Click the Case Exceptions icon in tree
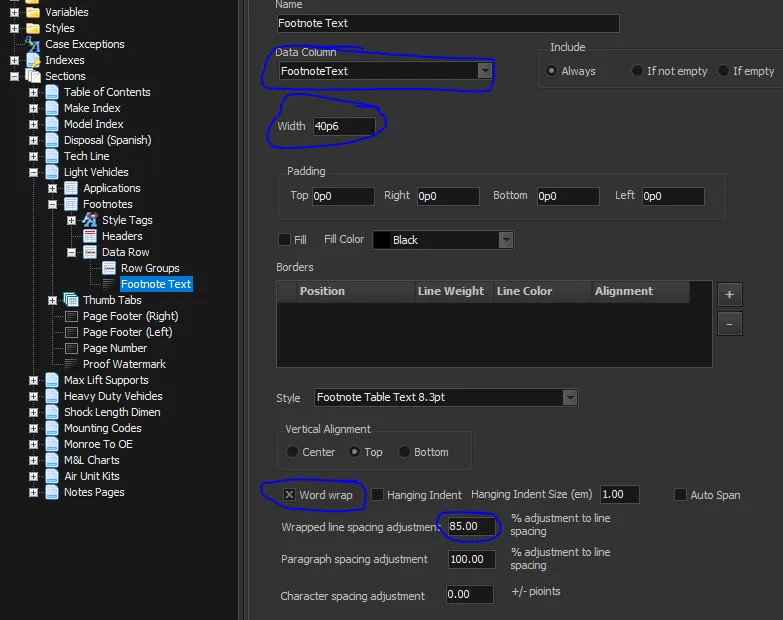The height and width of the screenshot is (620, 783). click(x=32, y=44)
